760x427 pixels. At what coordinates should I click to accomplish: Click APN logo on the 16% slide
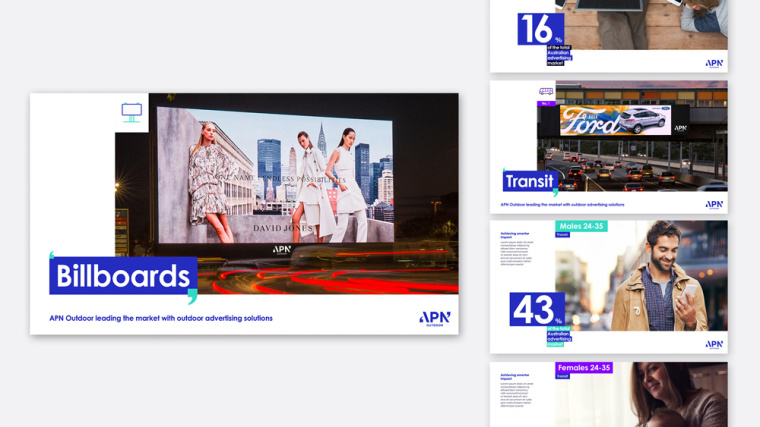click(x=714, y=63)
